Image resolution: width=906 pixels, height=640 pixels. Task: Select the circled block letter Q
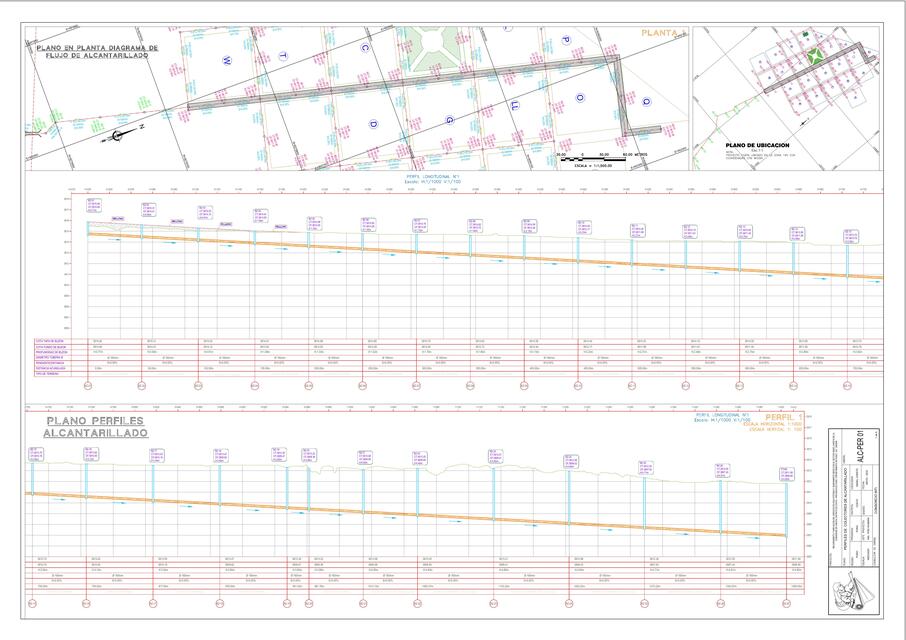646,101
